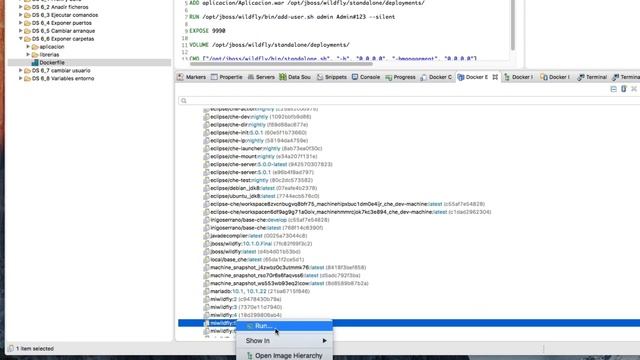Select Run... in the context menu
This screenshot has width=640, height=360.
tap(284, 326)
